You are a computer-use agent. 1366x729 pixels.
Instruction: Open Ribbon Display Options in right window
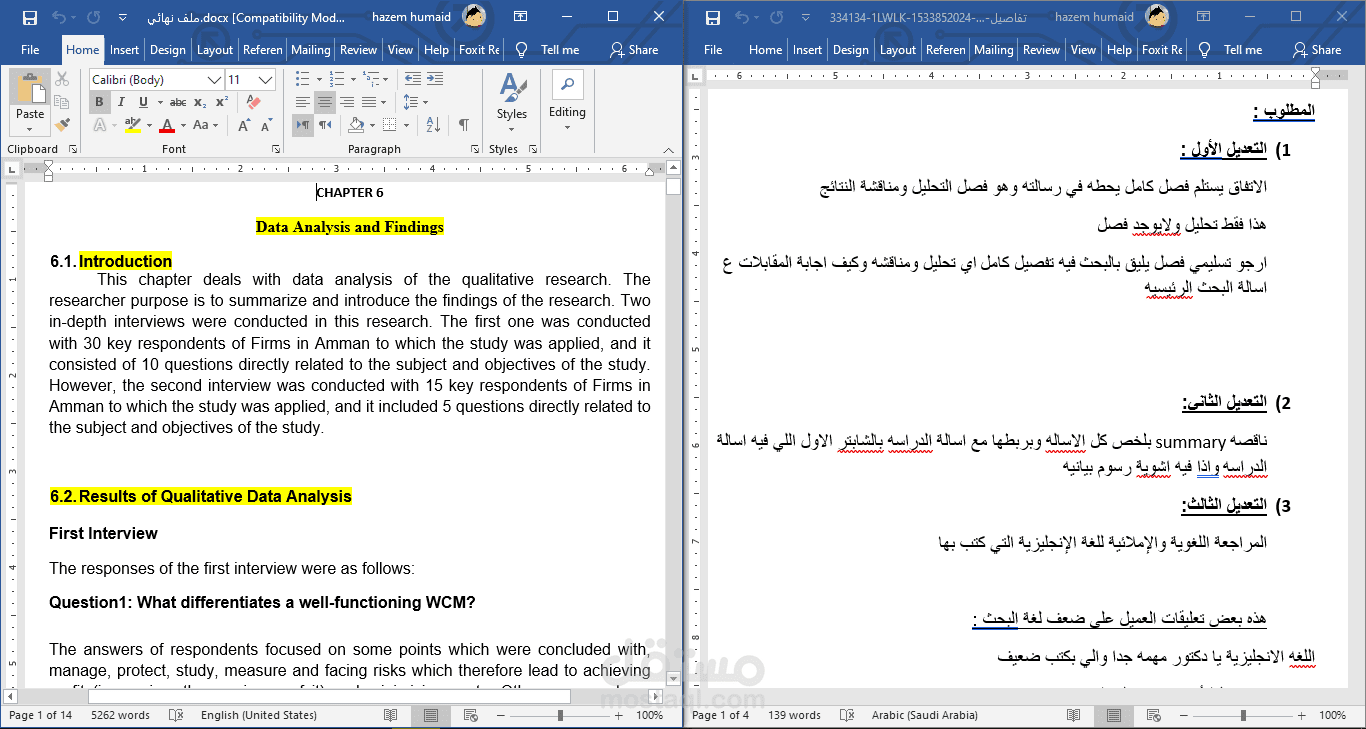coord(1203,17)
